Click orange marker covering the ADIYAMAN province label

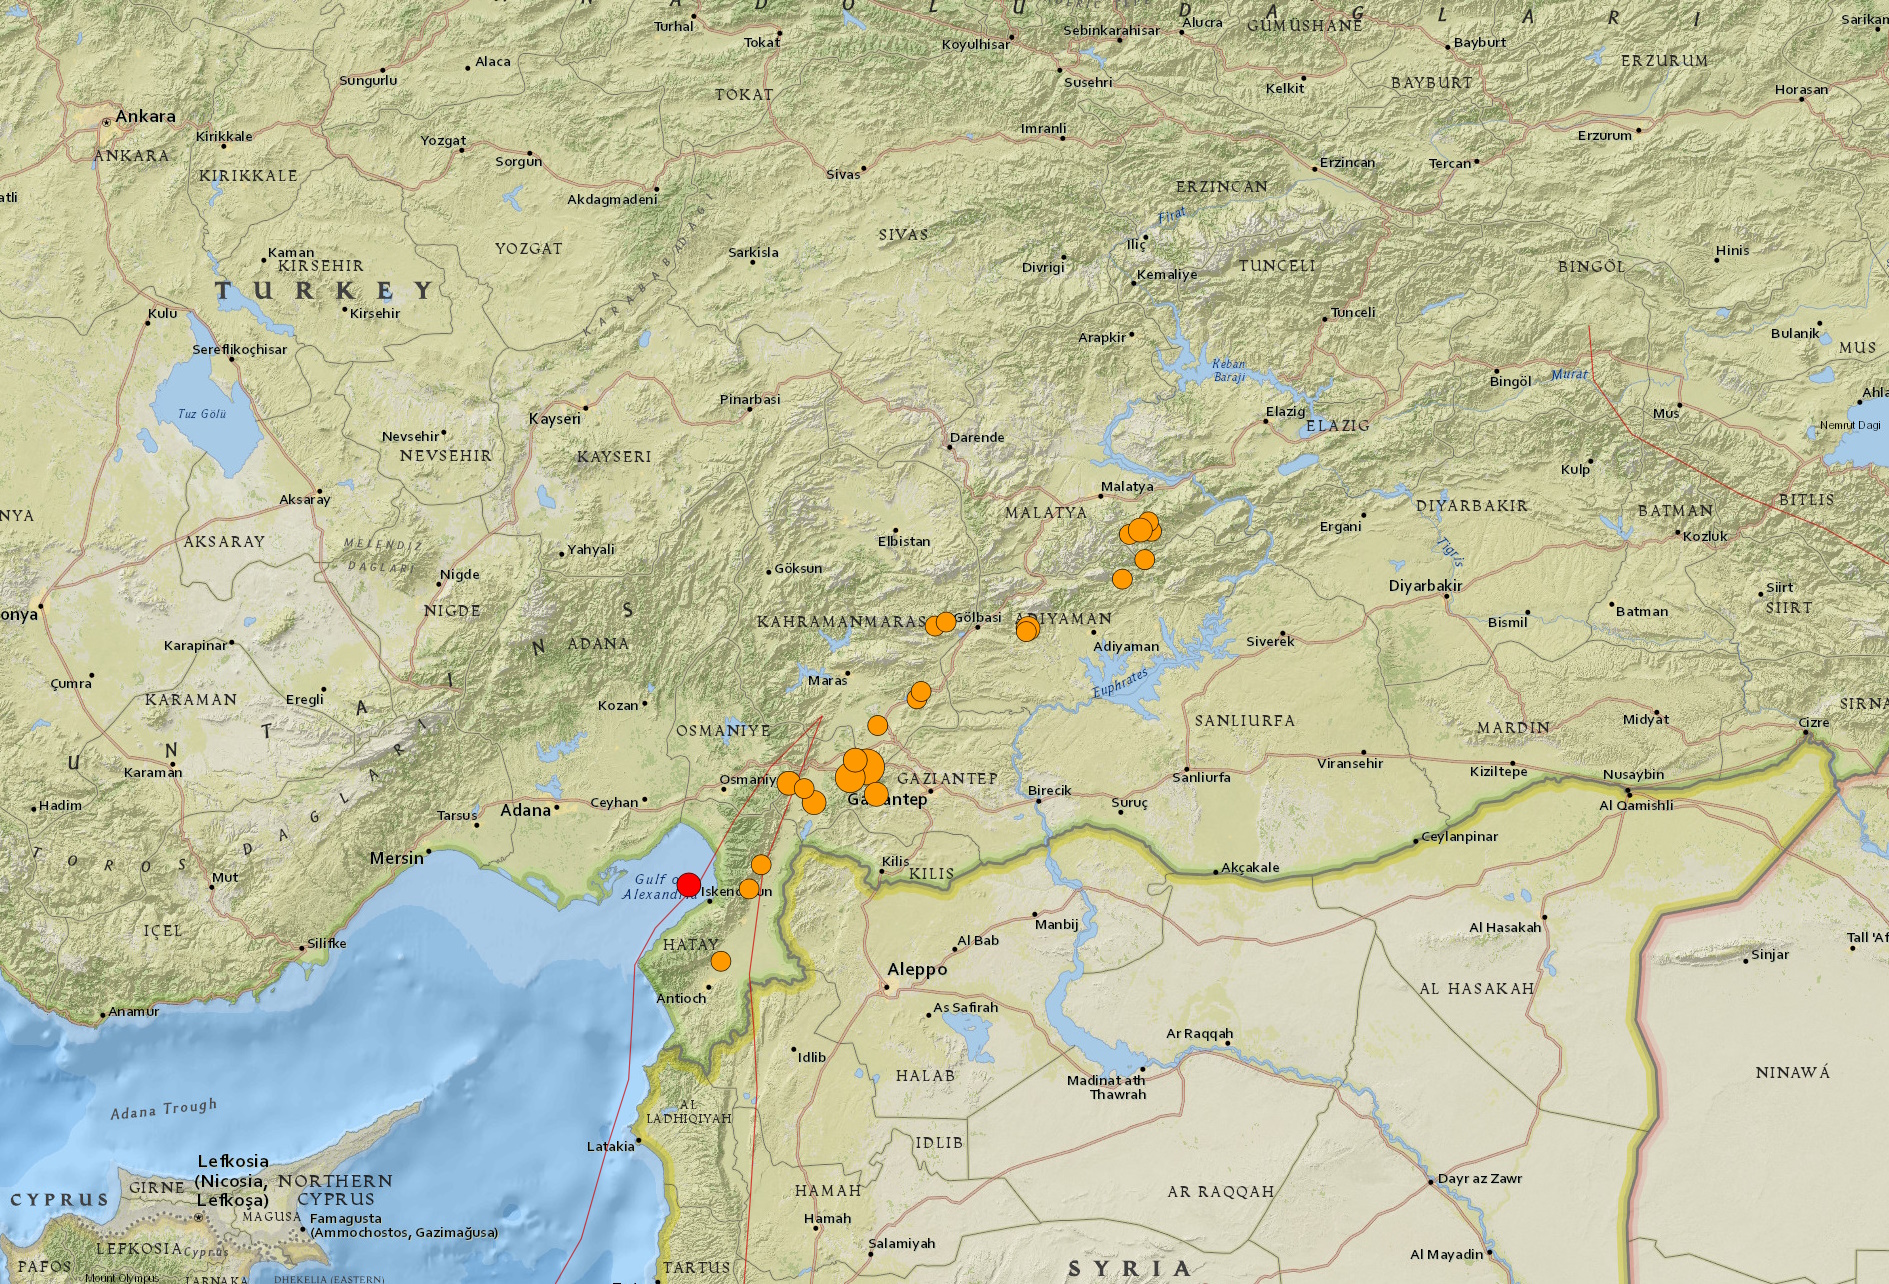pyautogui.click(x=1026, y=629)
